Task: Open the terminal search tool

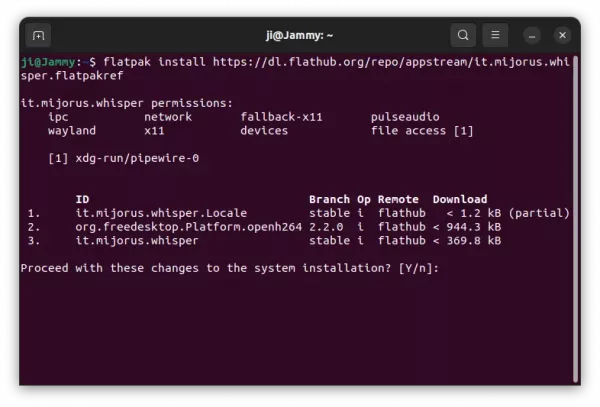Action: [x=463, y=35]
